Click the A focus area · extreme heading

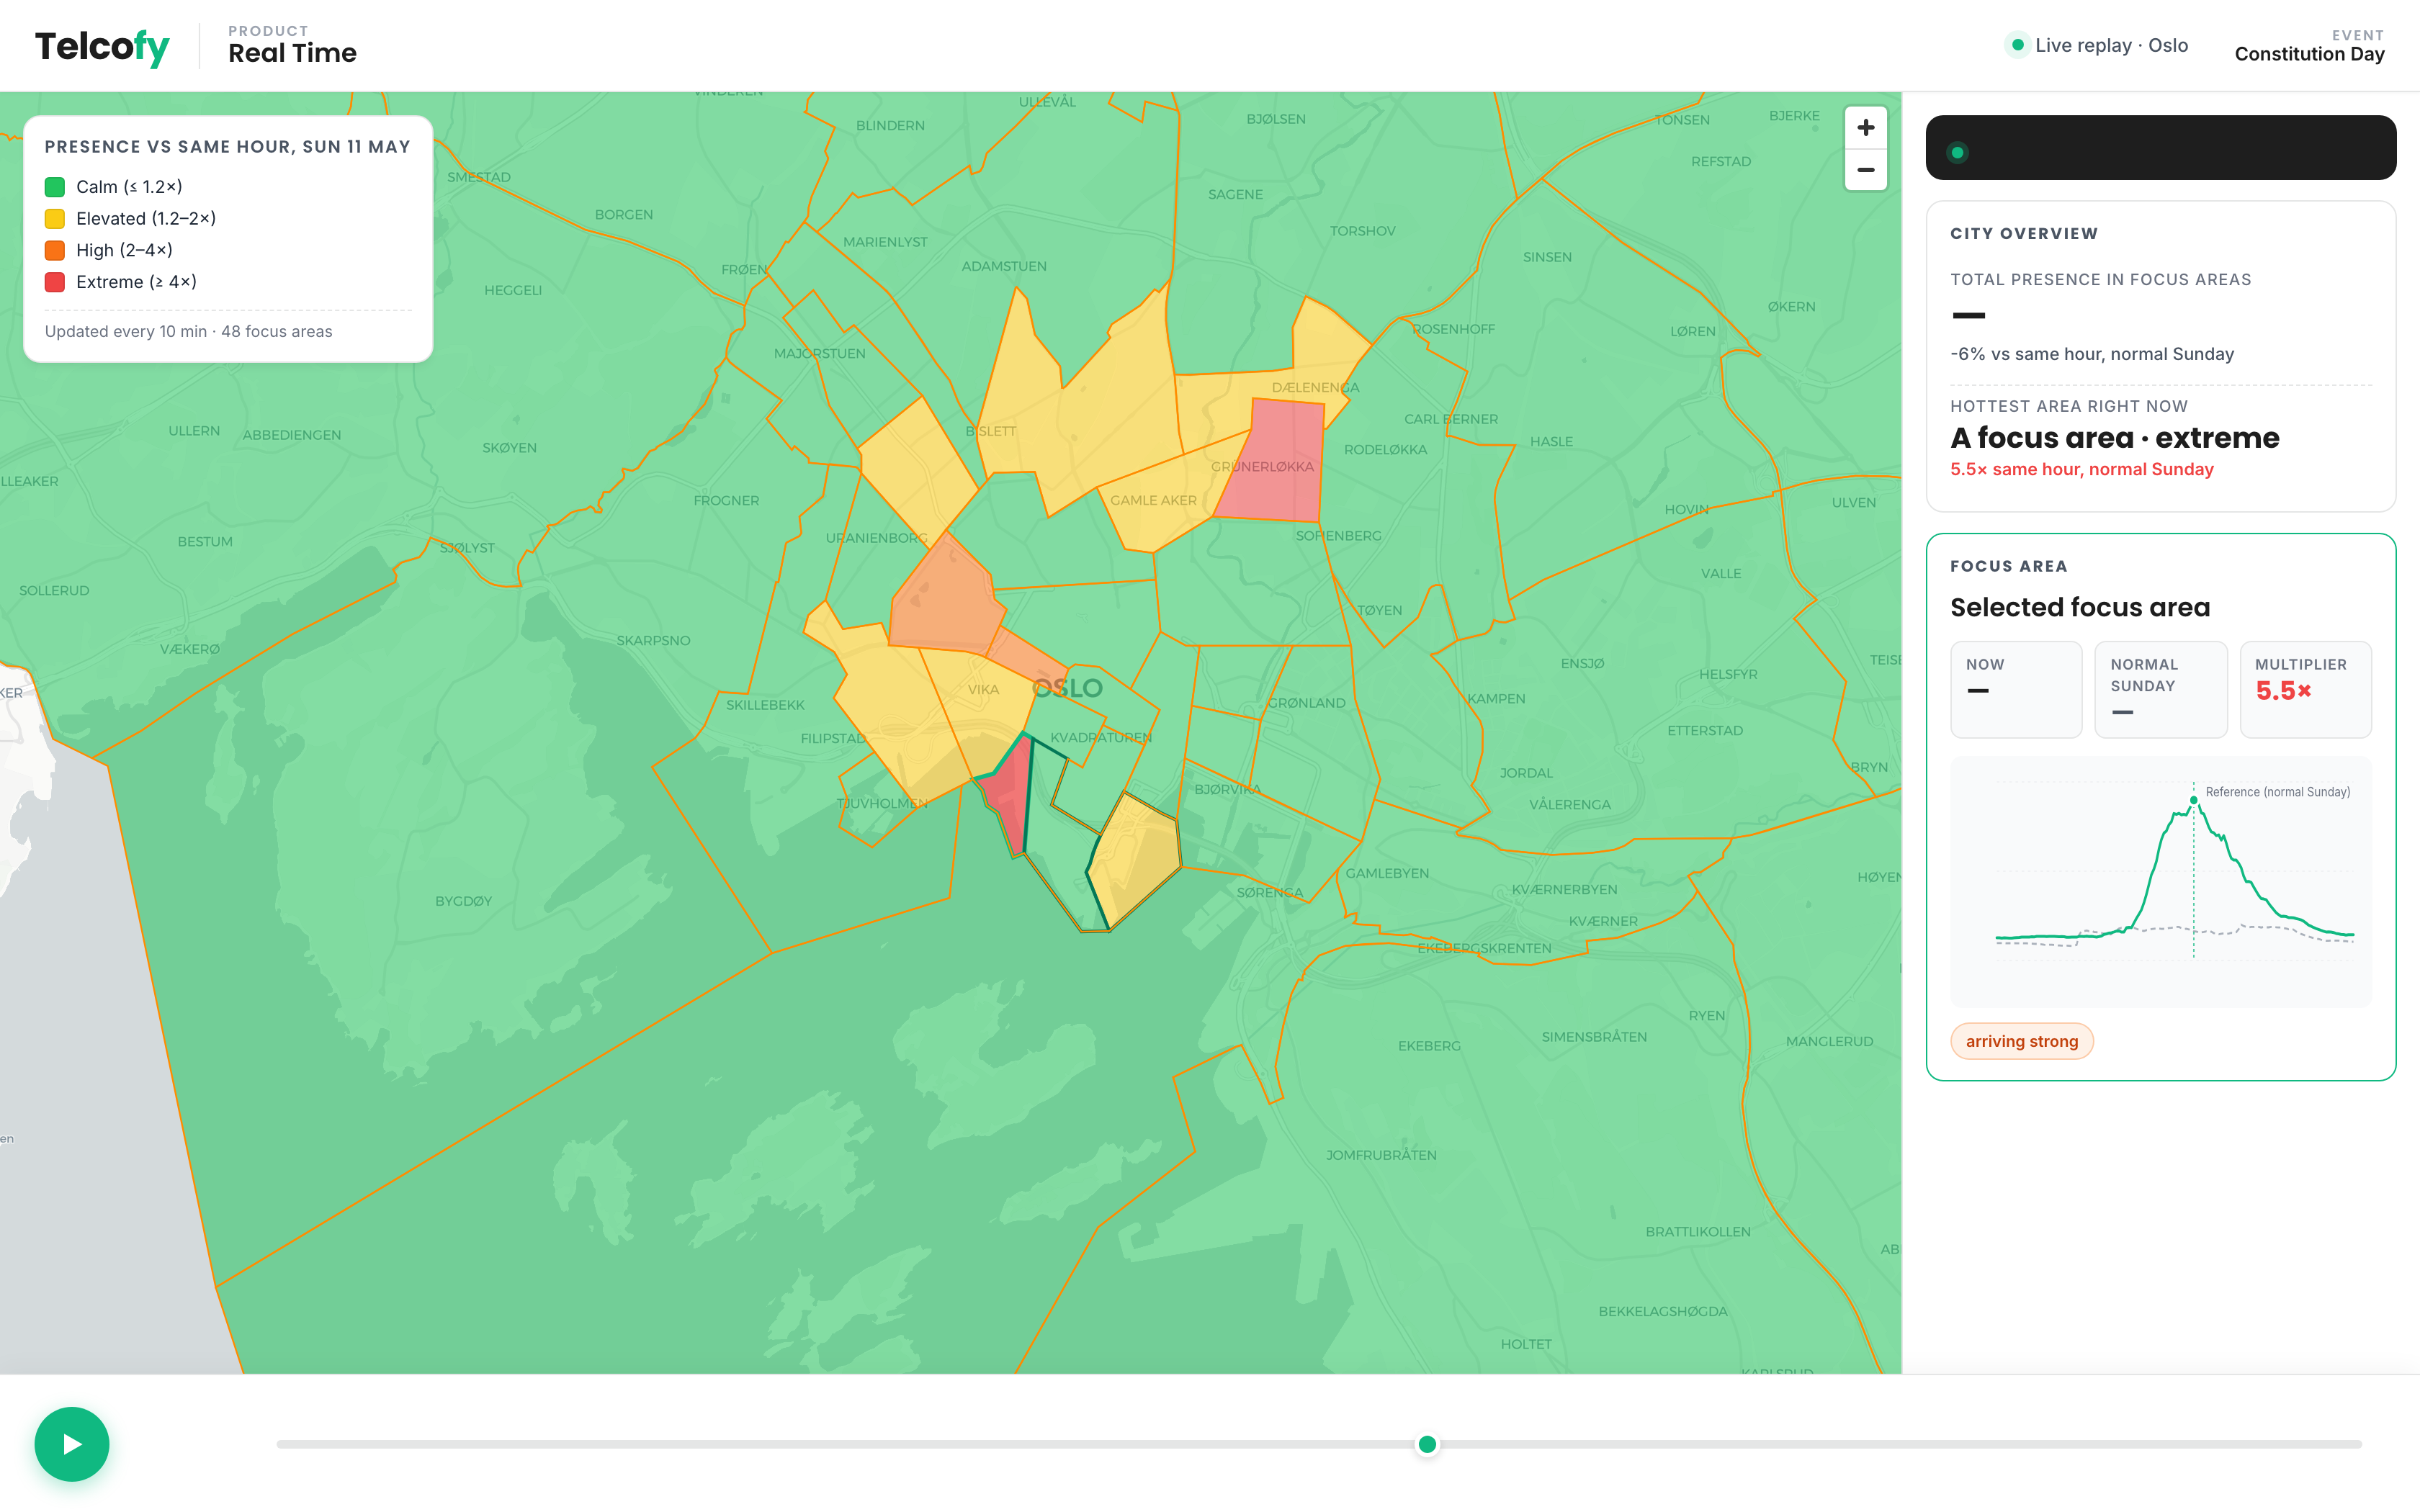(2114, 438)
